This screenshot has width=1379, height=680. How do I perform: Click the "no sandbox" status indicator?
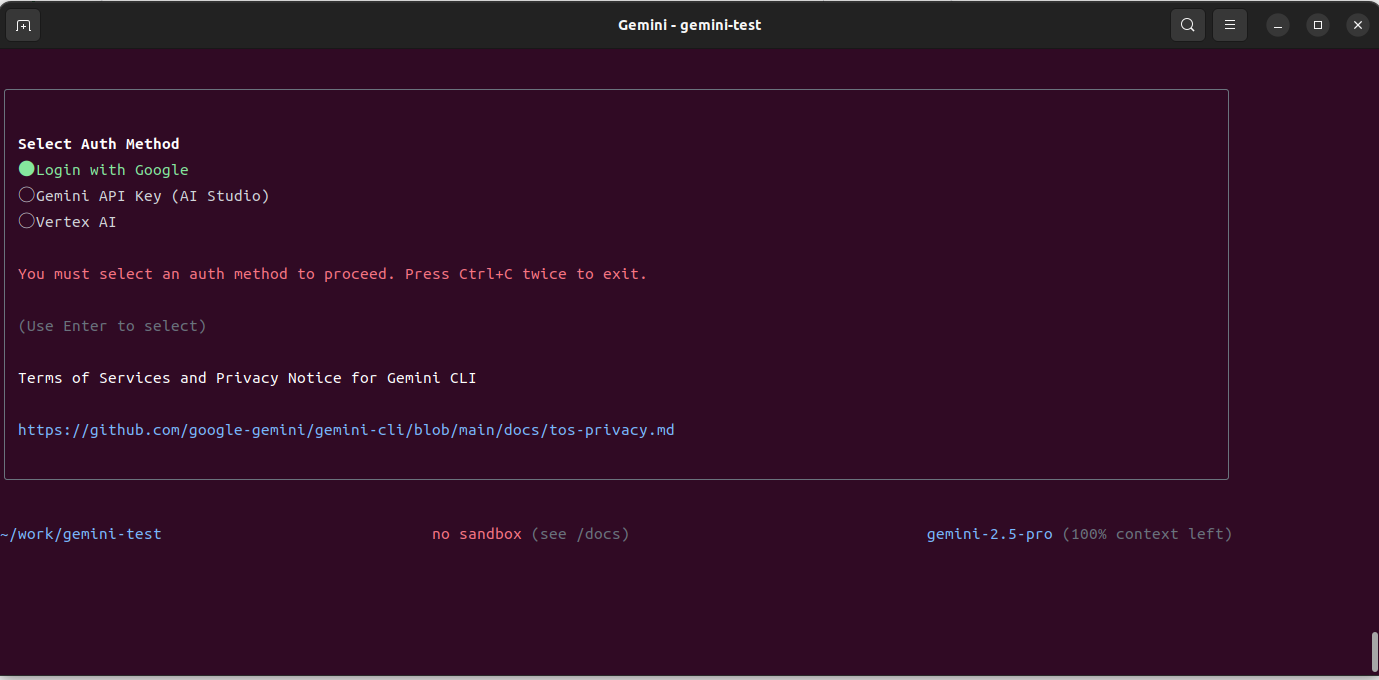477,534
